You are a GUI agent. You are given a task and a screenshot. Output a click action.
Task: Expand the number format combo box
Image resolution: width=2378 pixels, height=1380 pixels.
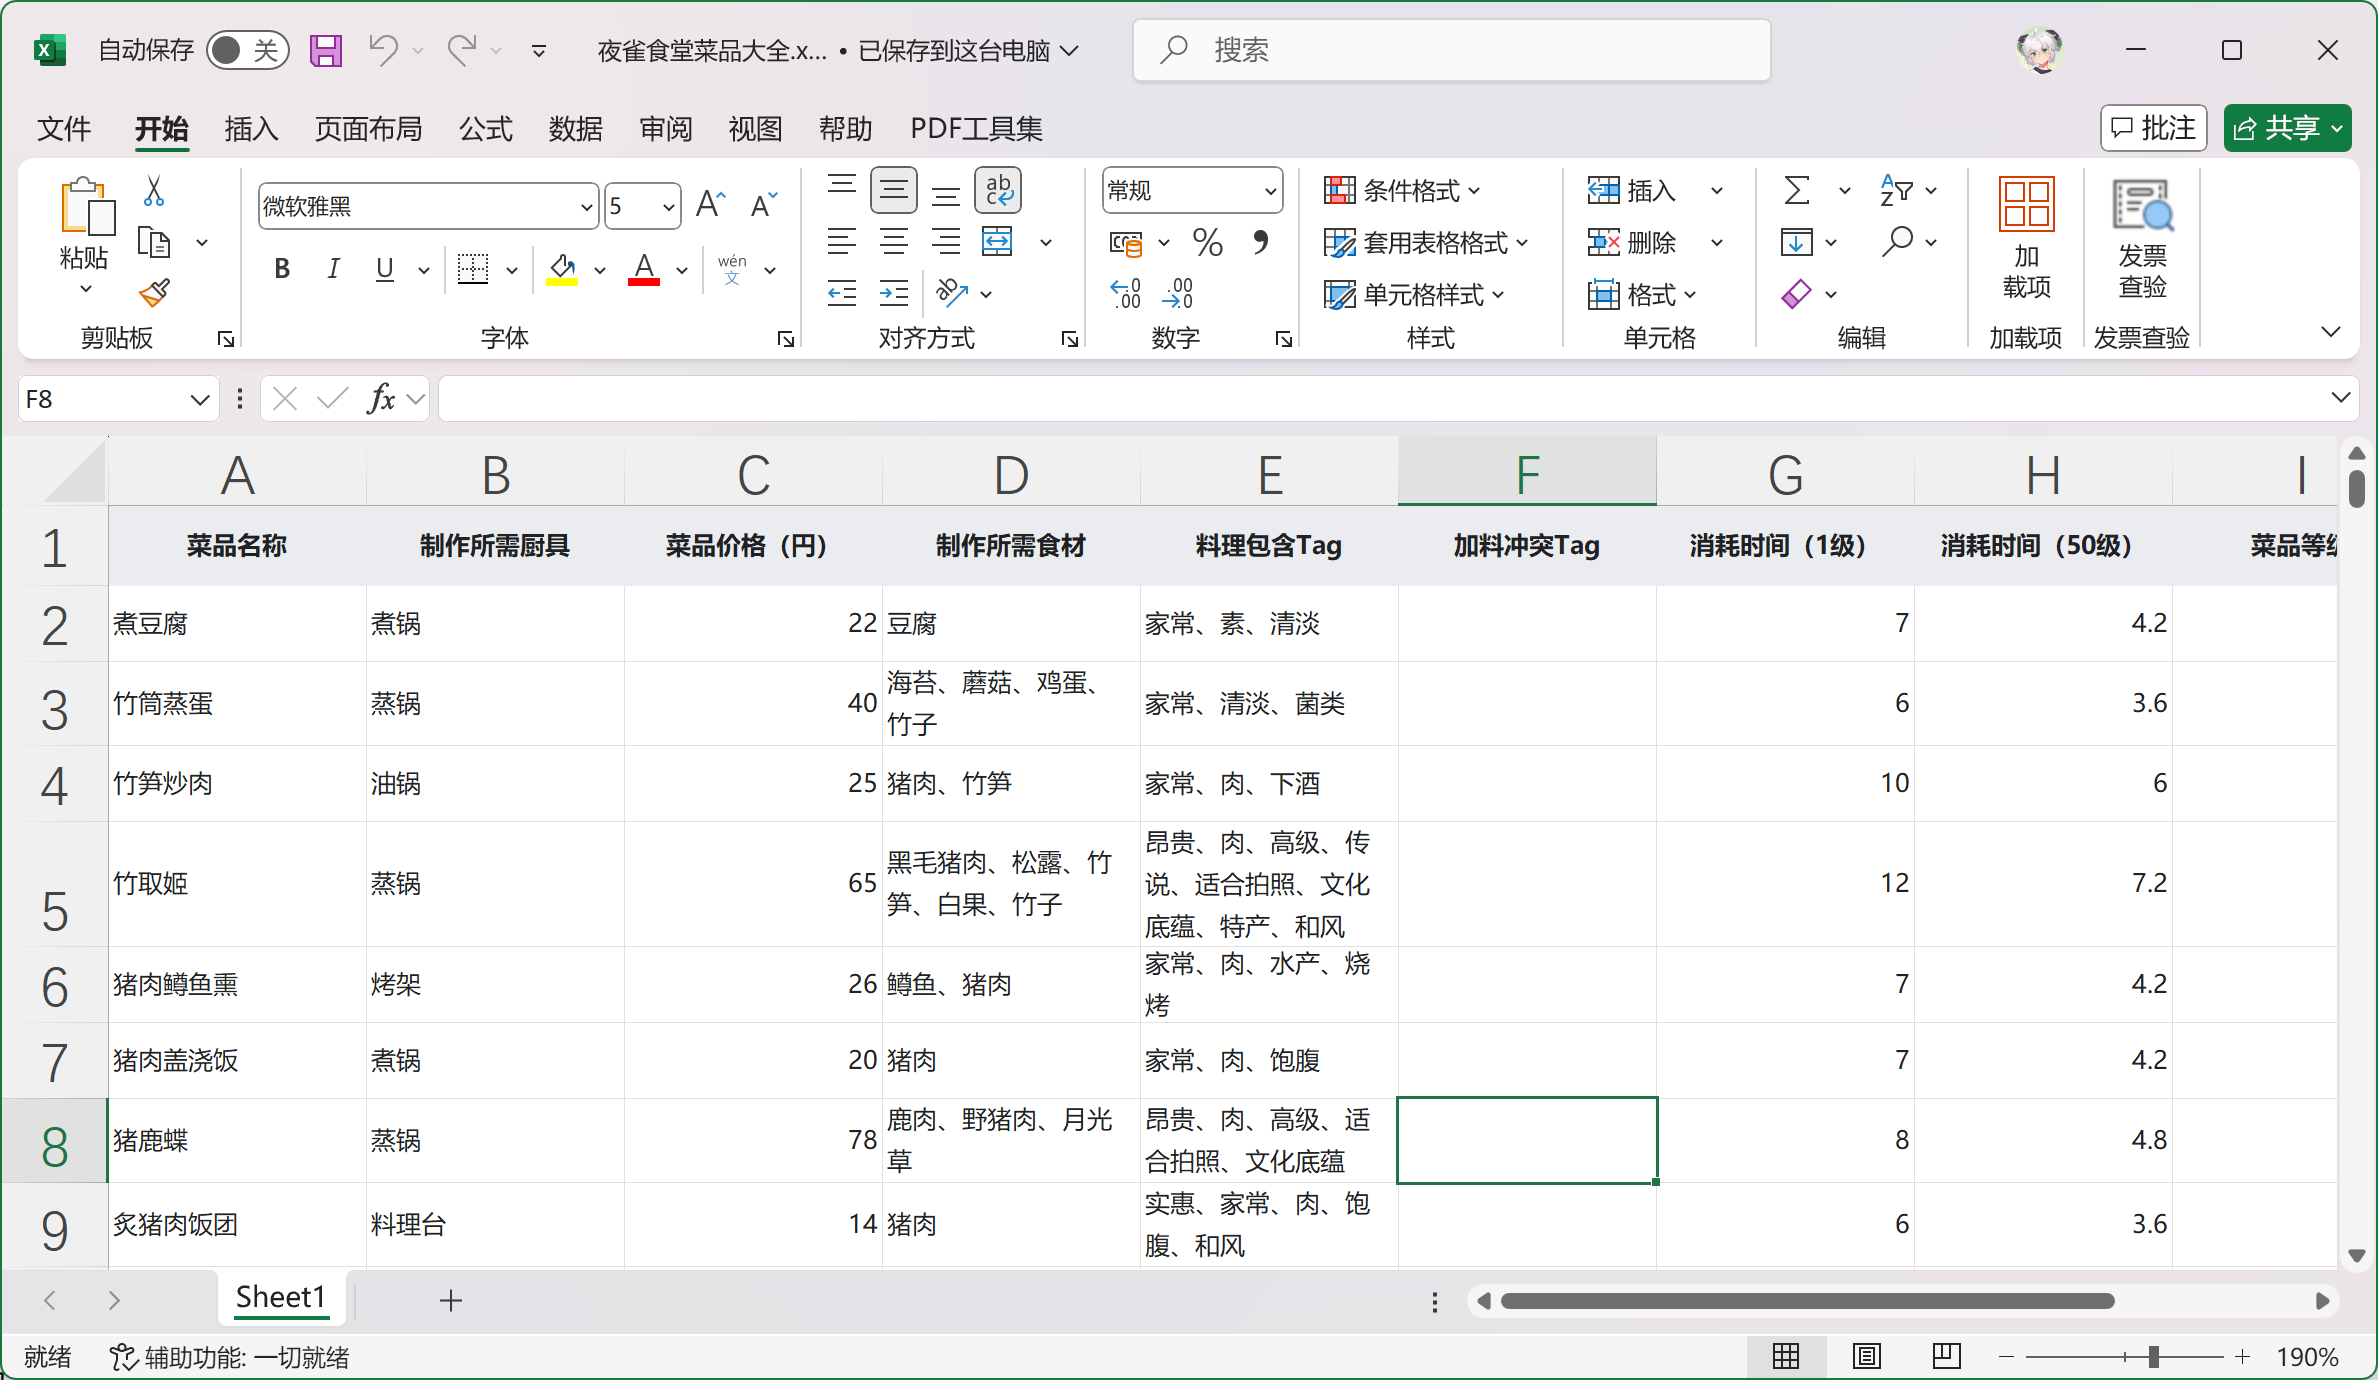pos(1269,190)
